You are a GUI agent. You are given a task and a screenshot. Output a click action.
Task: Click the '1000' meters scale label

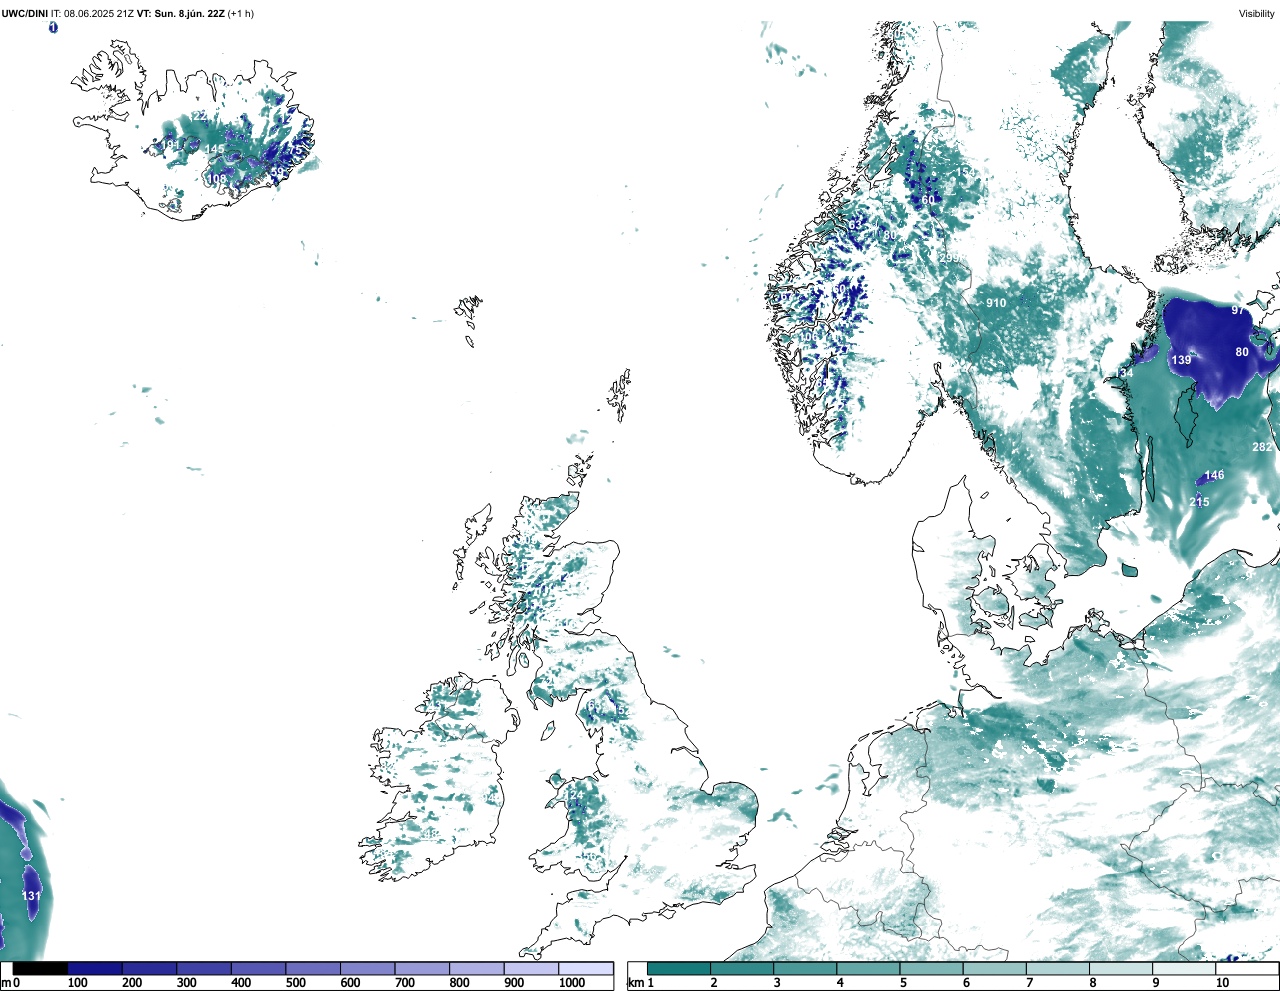[x=572, y=983]
